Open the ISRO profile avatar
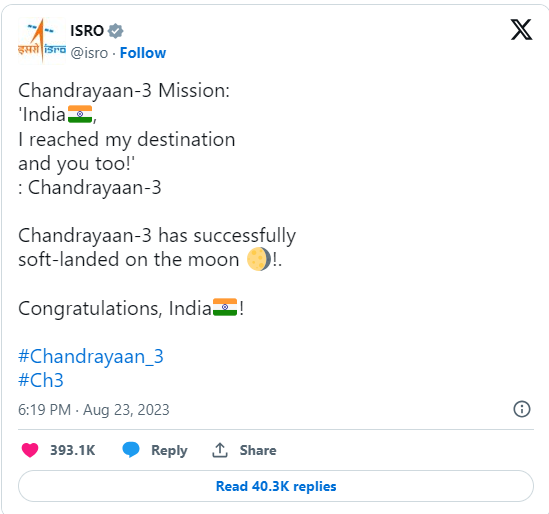The image size is (549, 514). [42, 41]
